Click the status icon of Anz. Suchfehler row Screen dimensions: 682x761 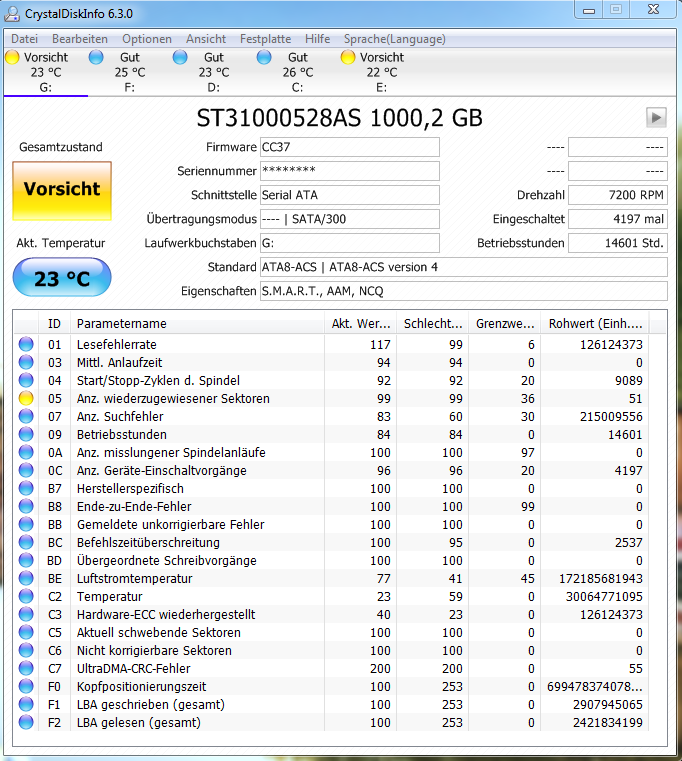click(x=26, y=416)
